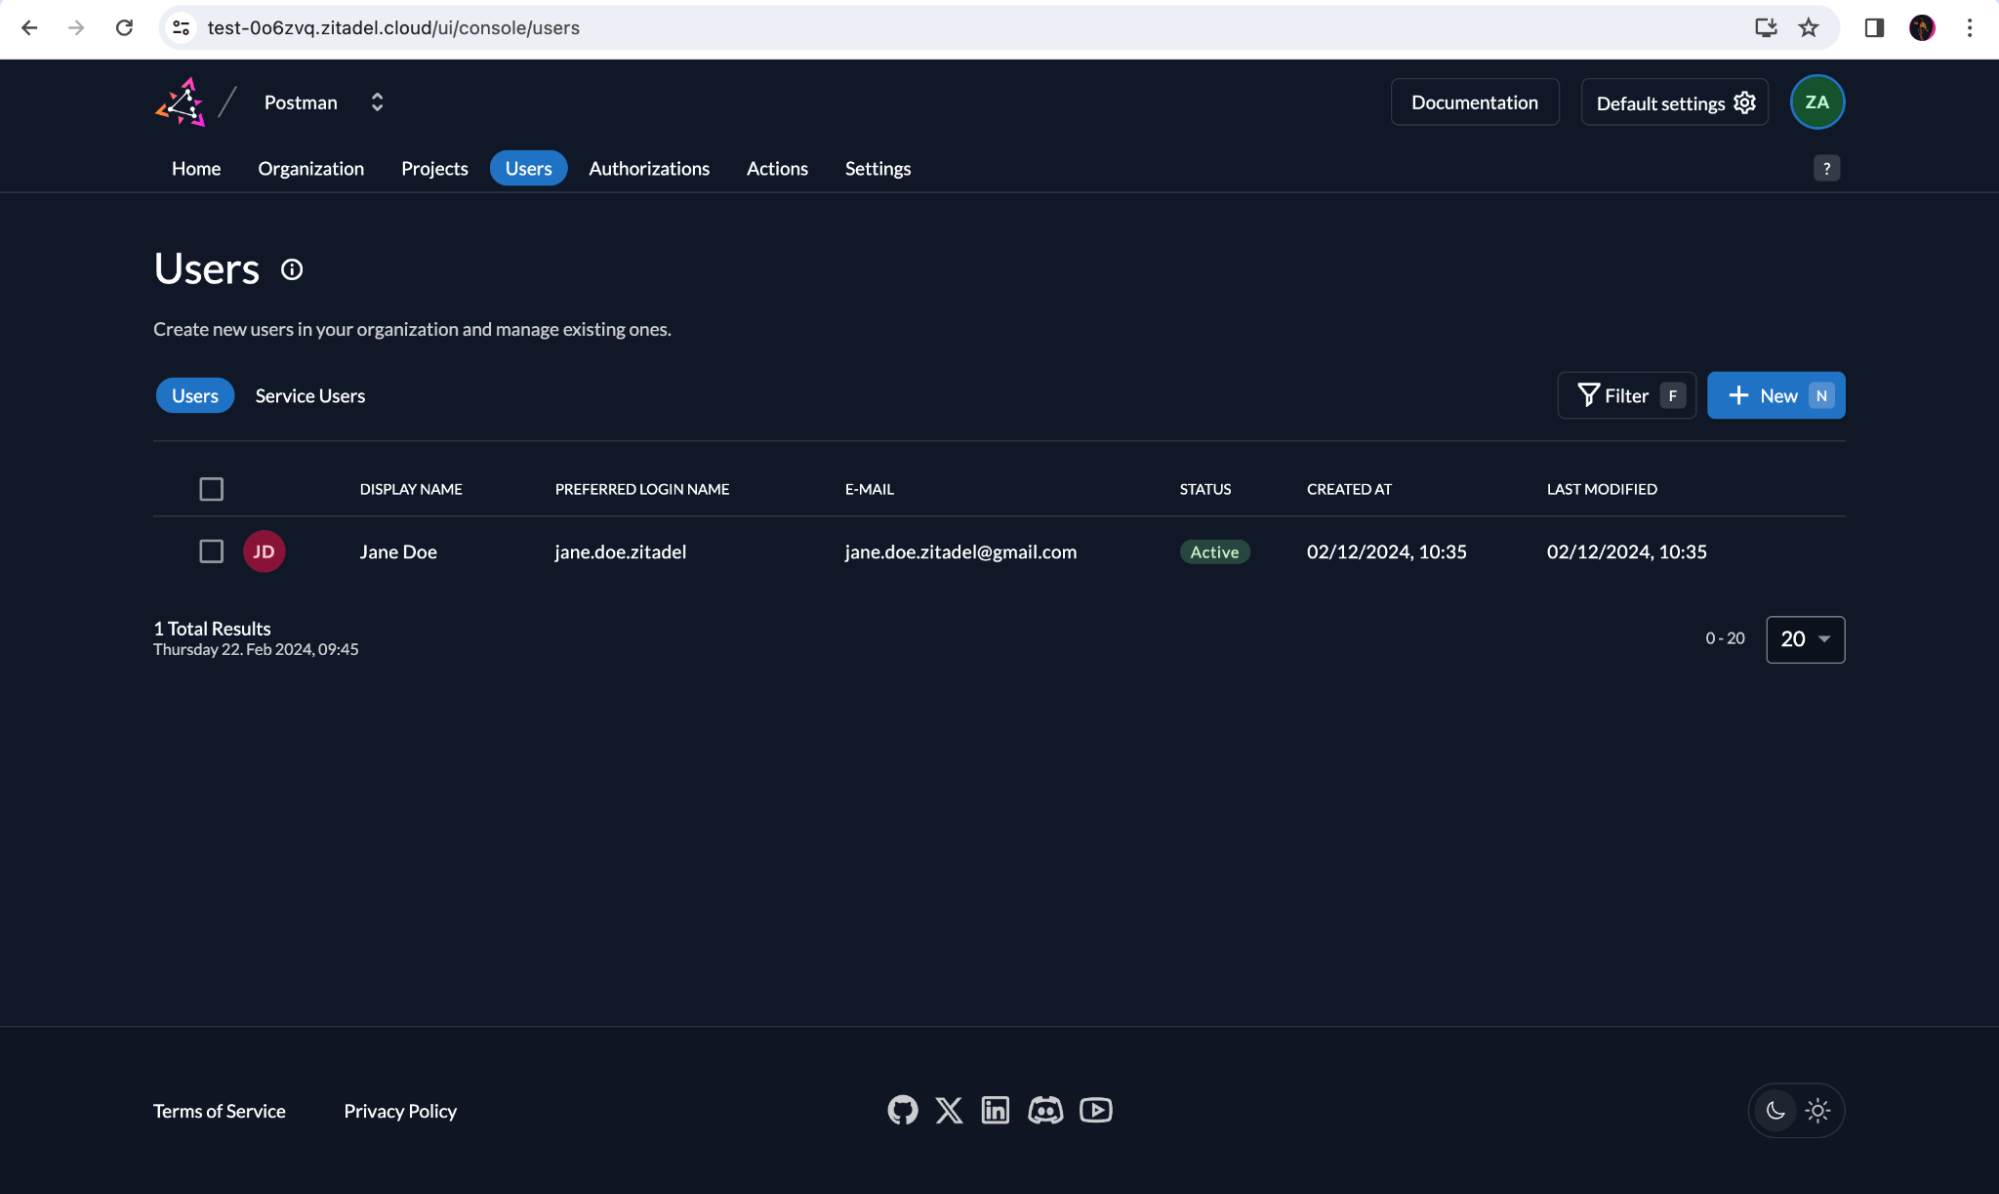Click the ZITADEL logo icon
The width and height of the screenshot is (1999, 1194).
[181, 102]
